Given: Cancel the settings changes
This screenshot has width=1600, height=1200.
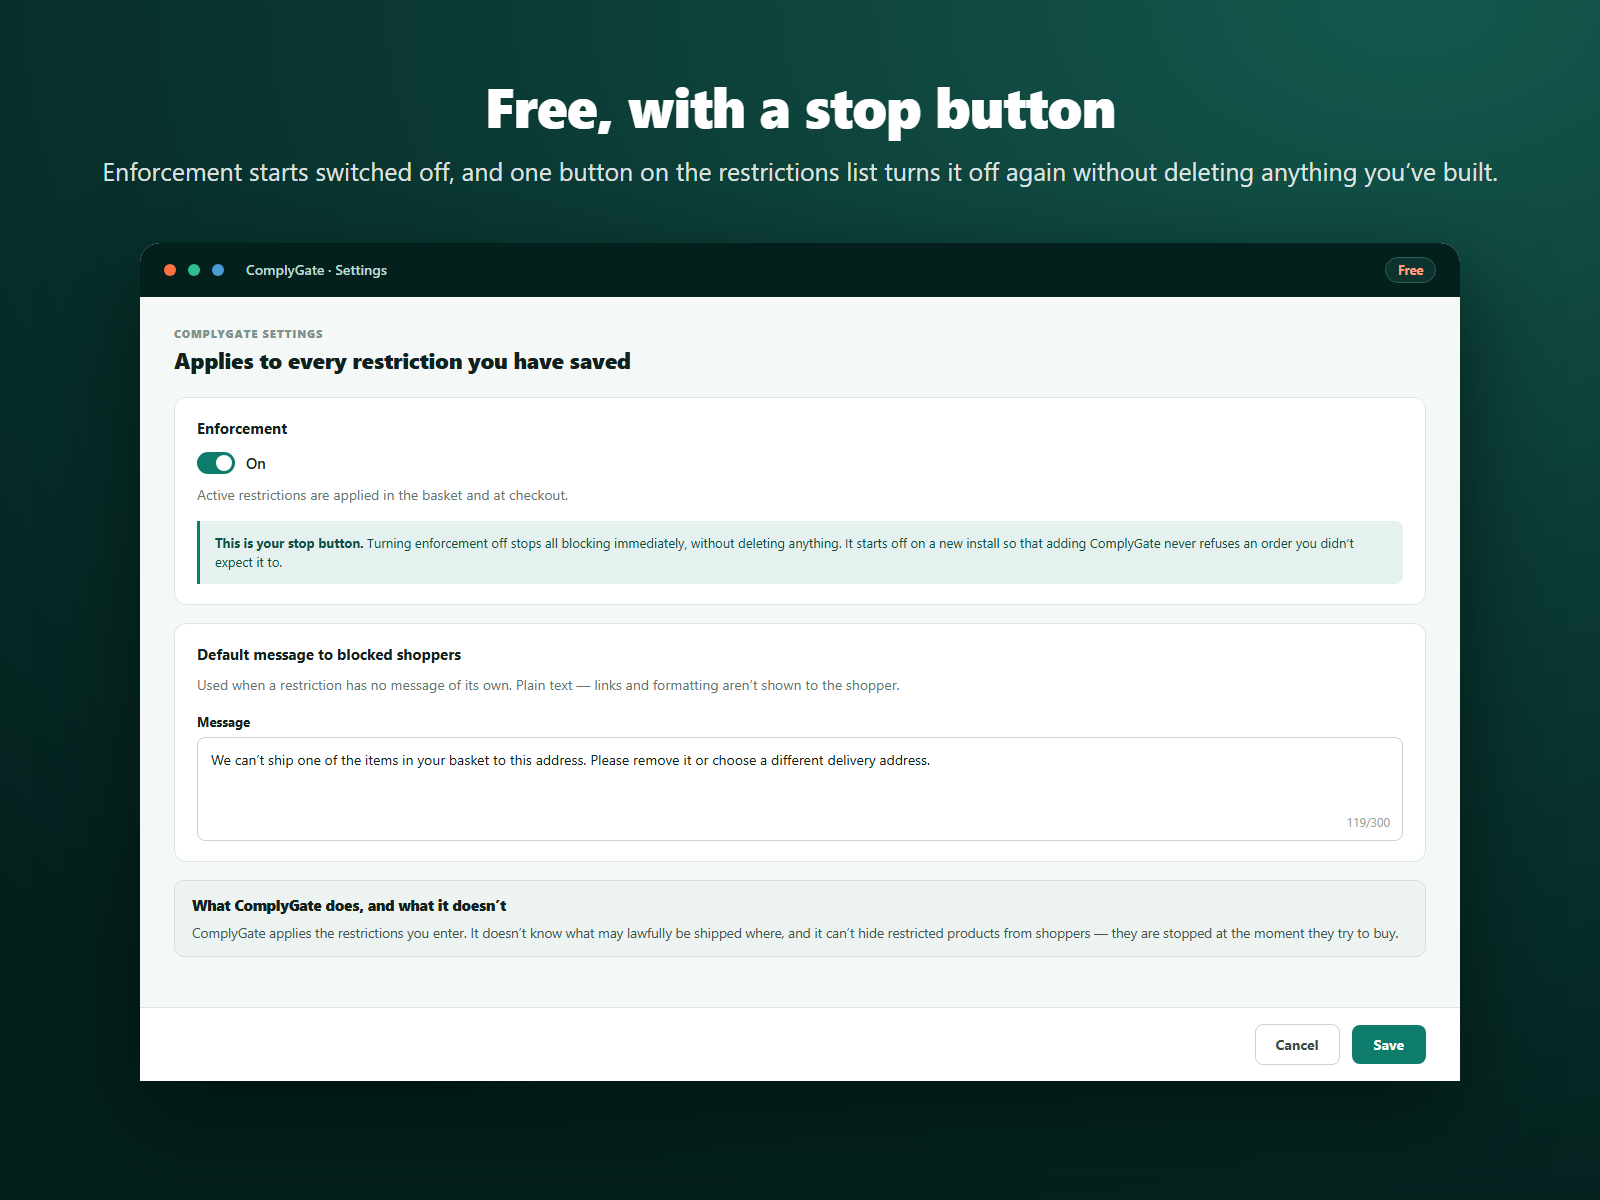Looking at the screenshot, I should point(1297,1045).
